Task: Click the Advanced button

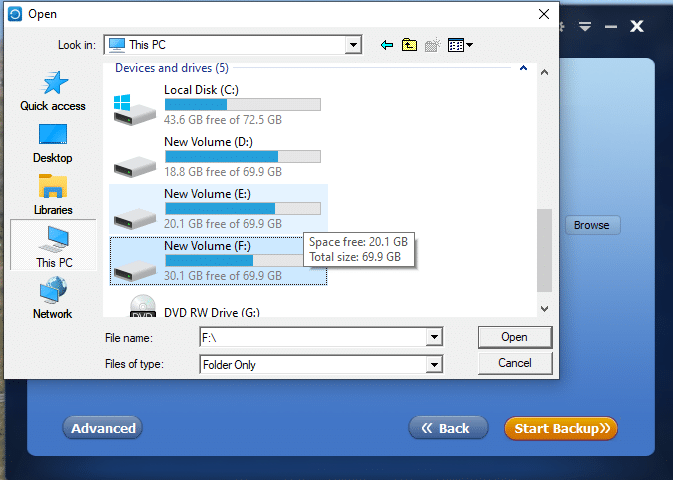Action: pyautogui.click(x=103, y=428)
